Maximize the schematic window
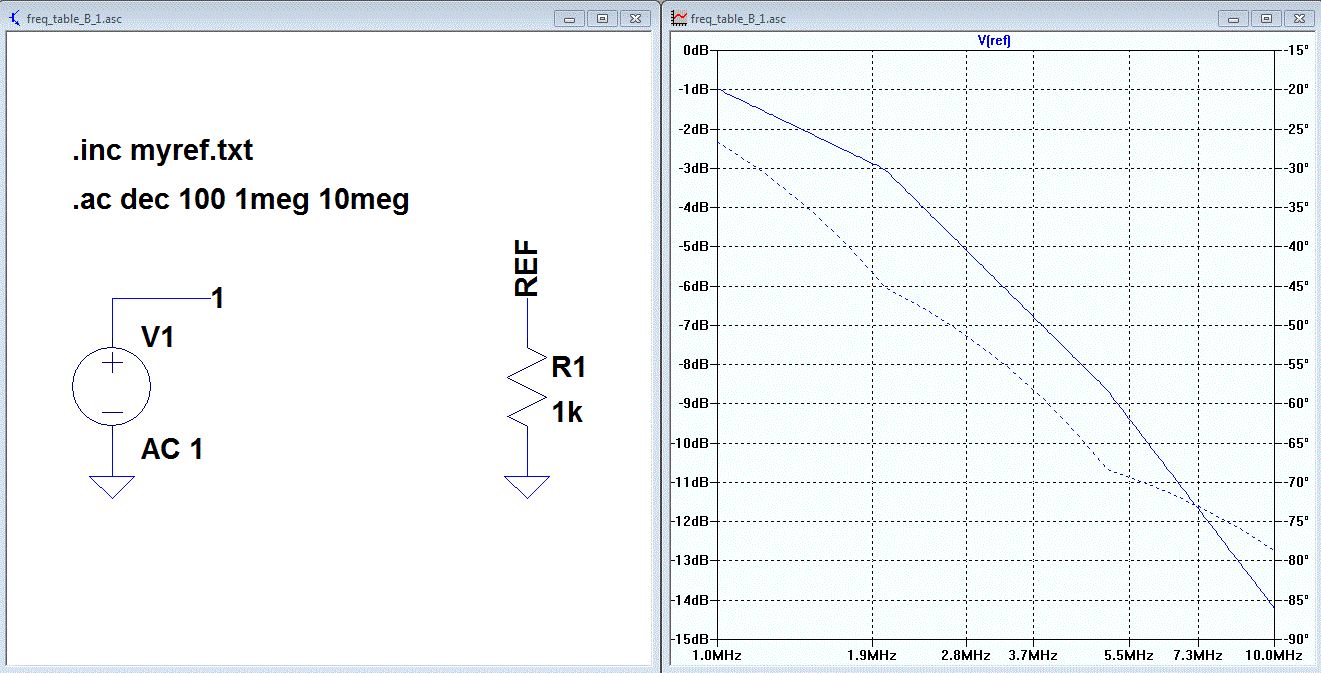This screenshot has height=673, width=1321. [602, 18]
